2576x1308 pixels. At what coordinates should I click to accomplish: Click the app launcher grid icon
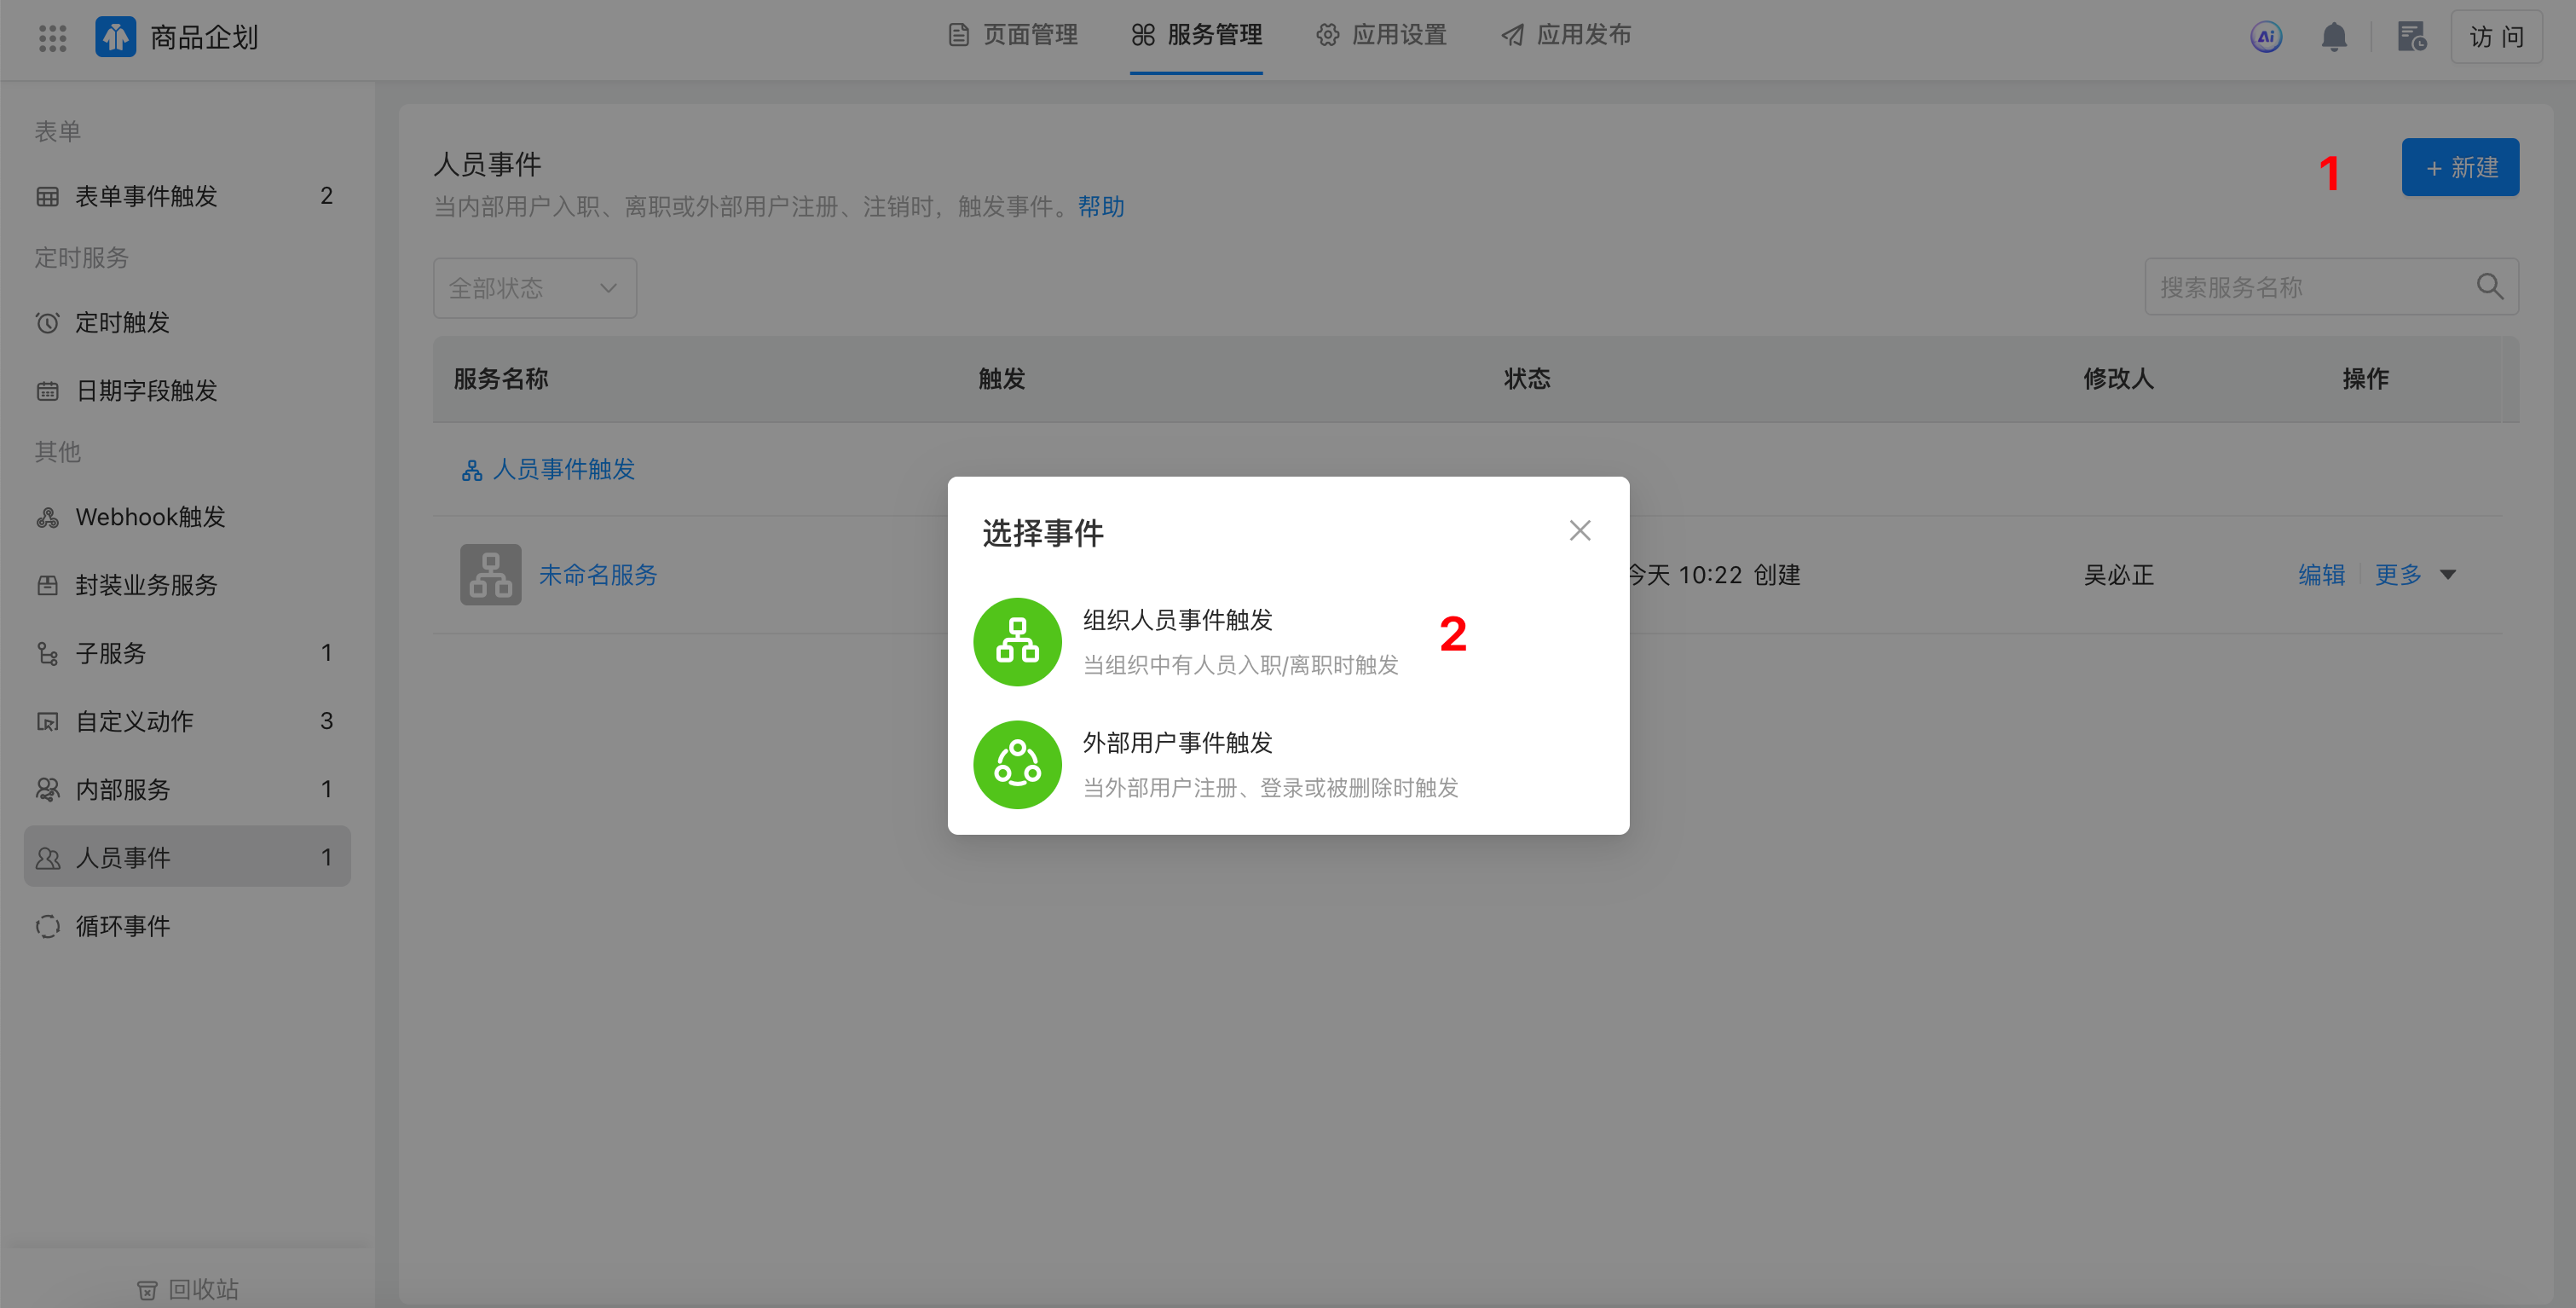51,37
